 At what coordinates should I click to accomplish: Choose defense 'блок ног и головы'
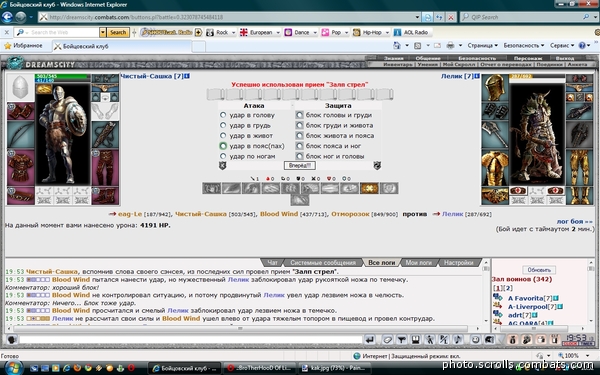tap(300, 156)
